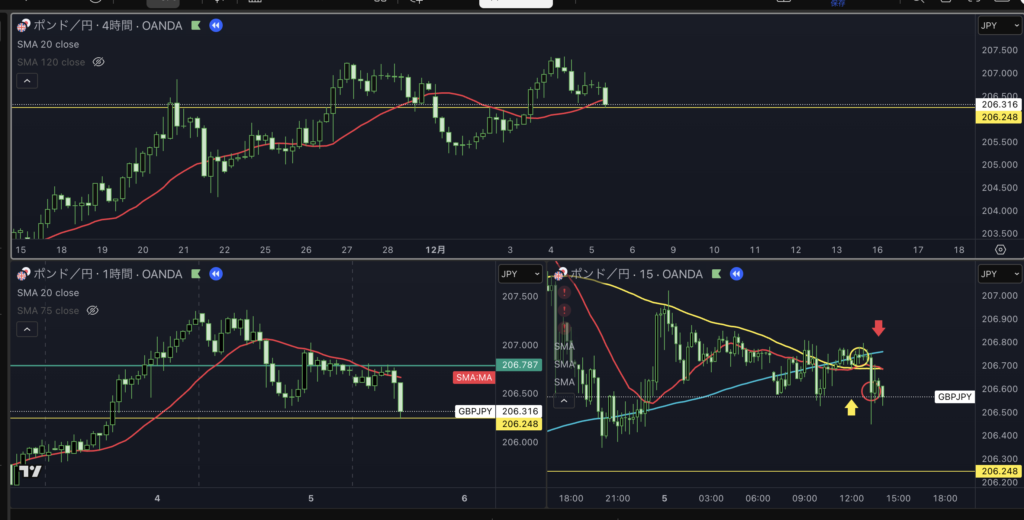Viewport: 1024px width, 520px height.
Task: Show the hidden SMA 120 close indicator
Action: tap(99, 62)
